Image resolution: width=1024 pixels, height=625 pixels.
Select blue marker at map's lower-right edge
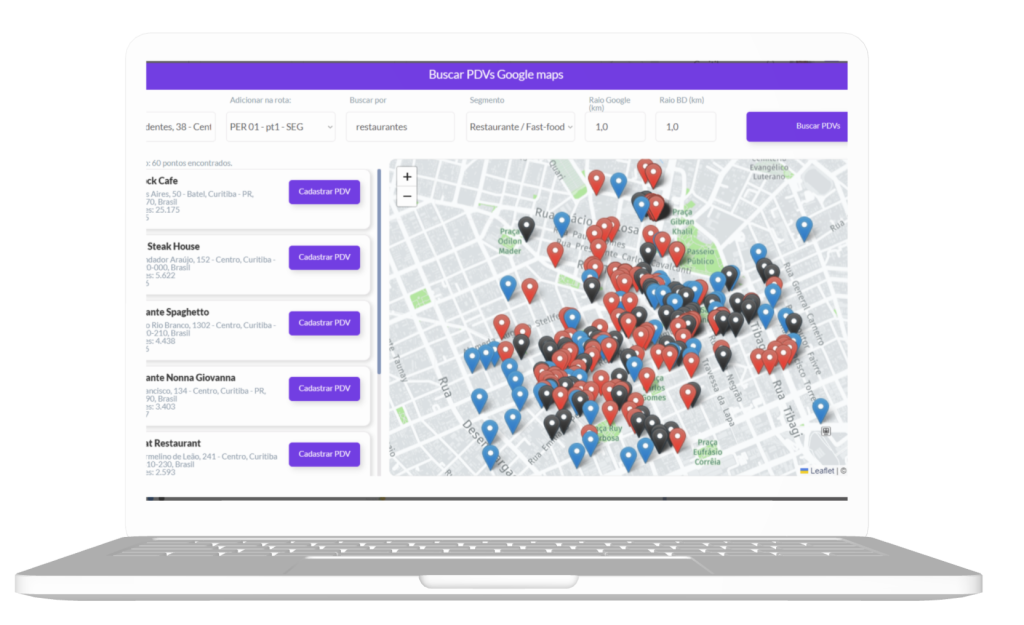pyautogui.click(x=821, y=409)
